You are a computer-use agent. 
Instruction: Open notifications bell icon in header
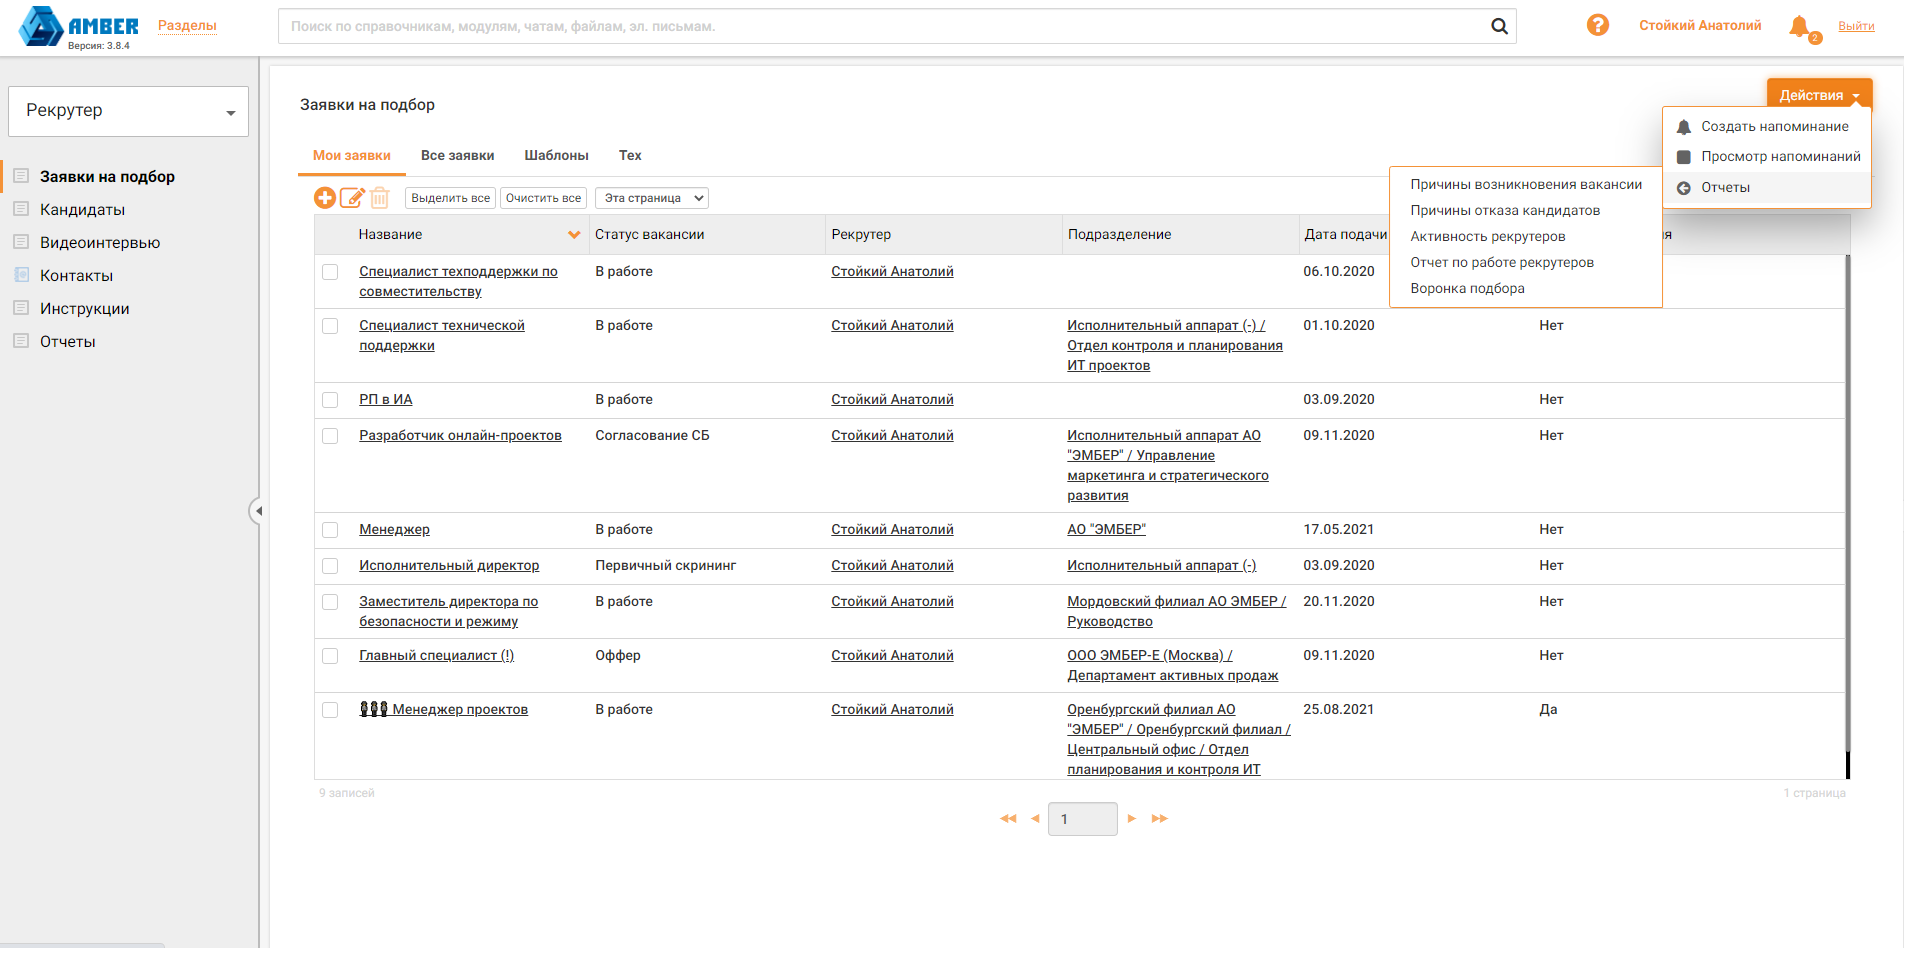[1799, 26]
